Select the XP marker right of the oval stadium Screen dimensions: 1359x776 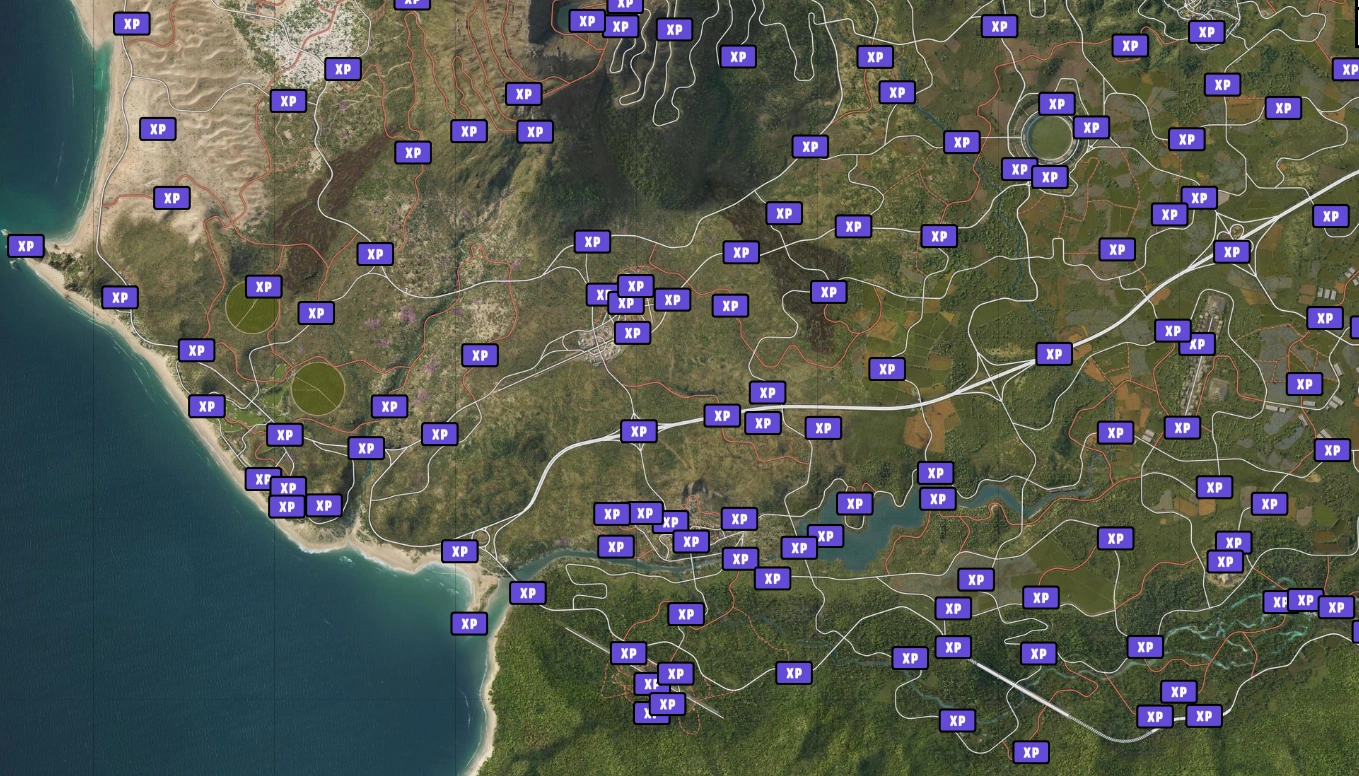pos(1090,128)
